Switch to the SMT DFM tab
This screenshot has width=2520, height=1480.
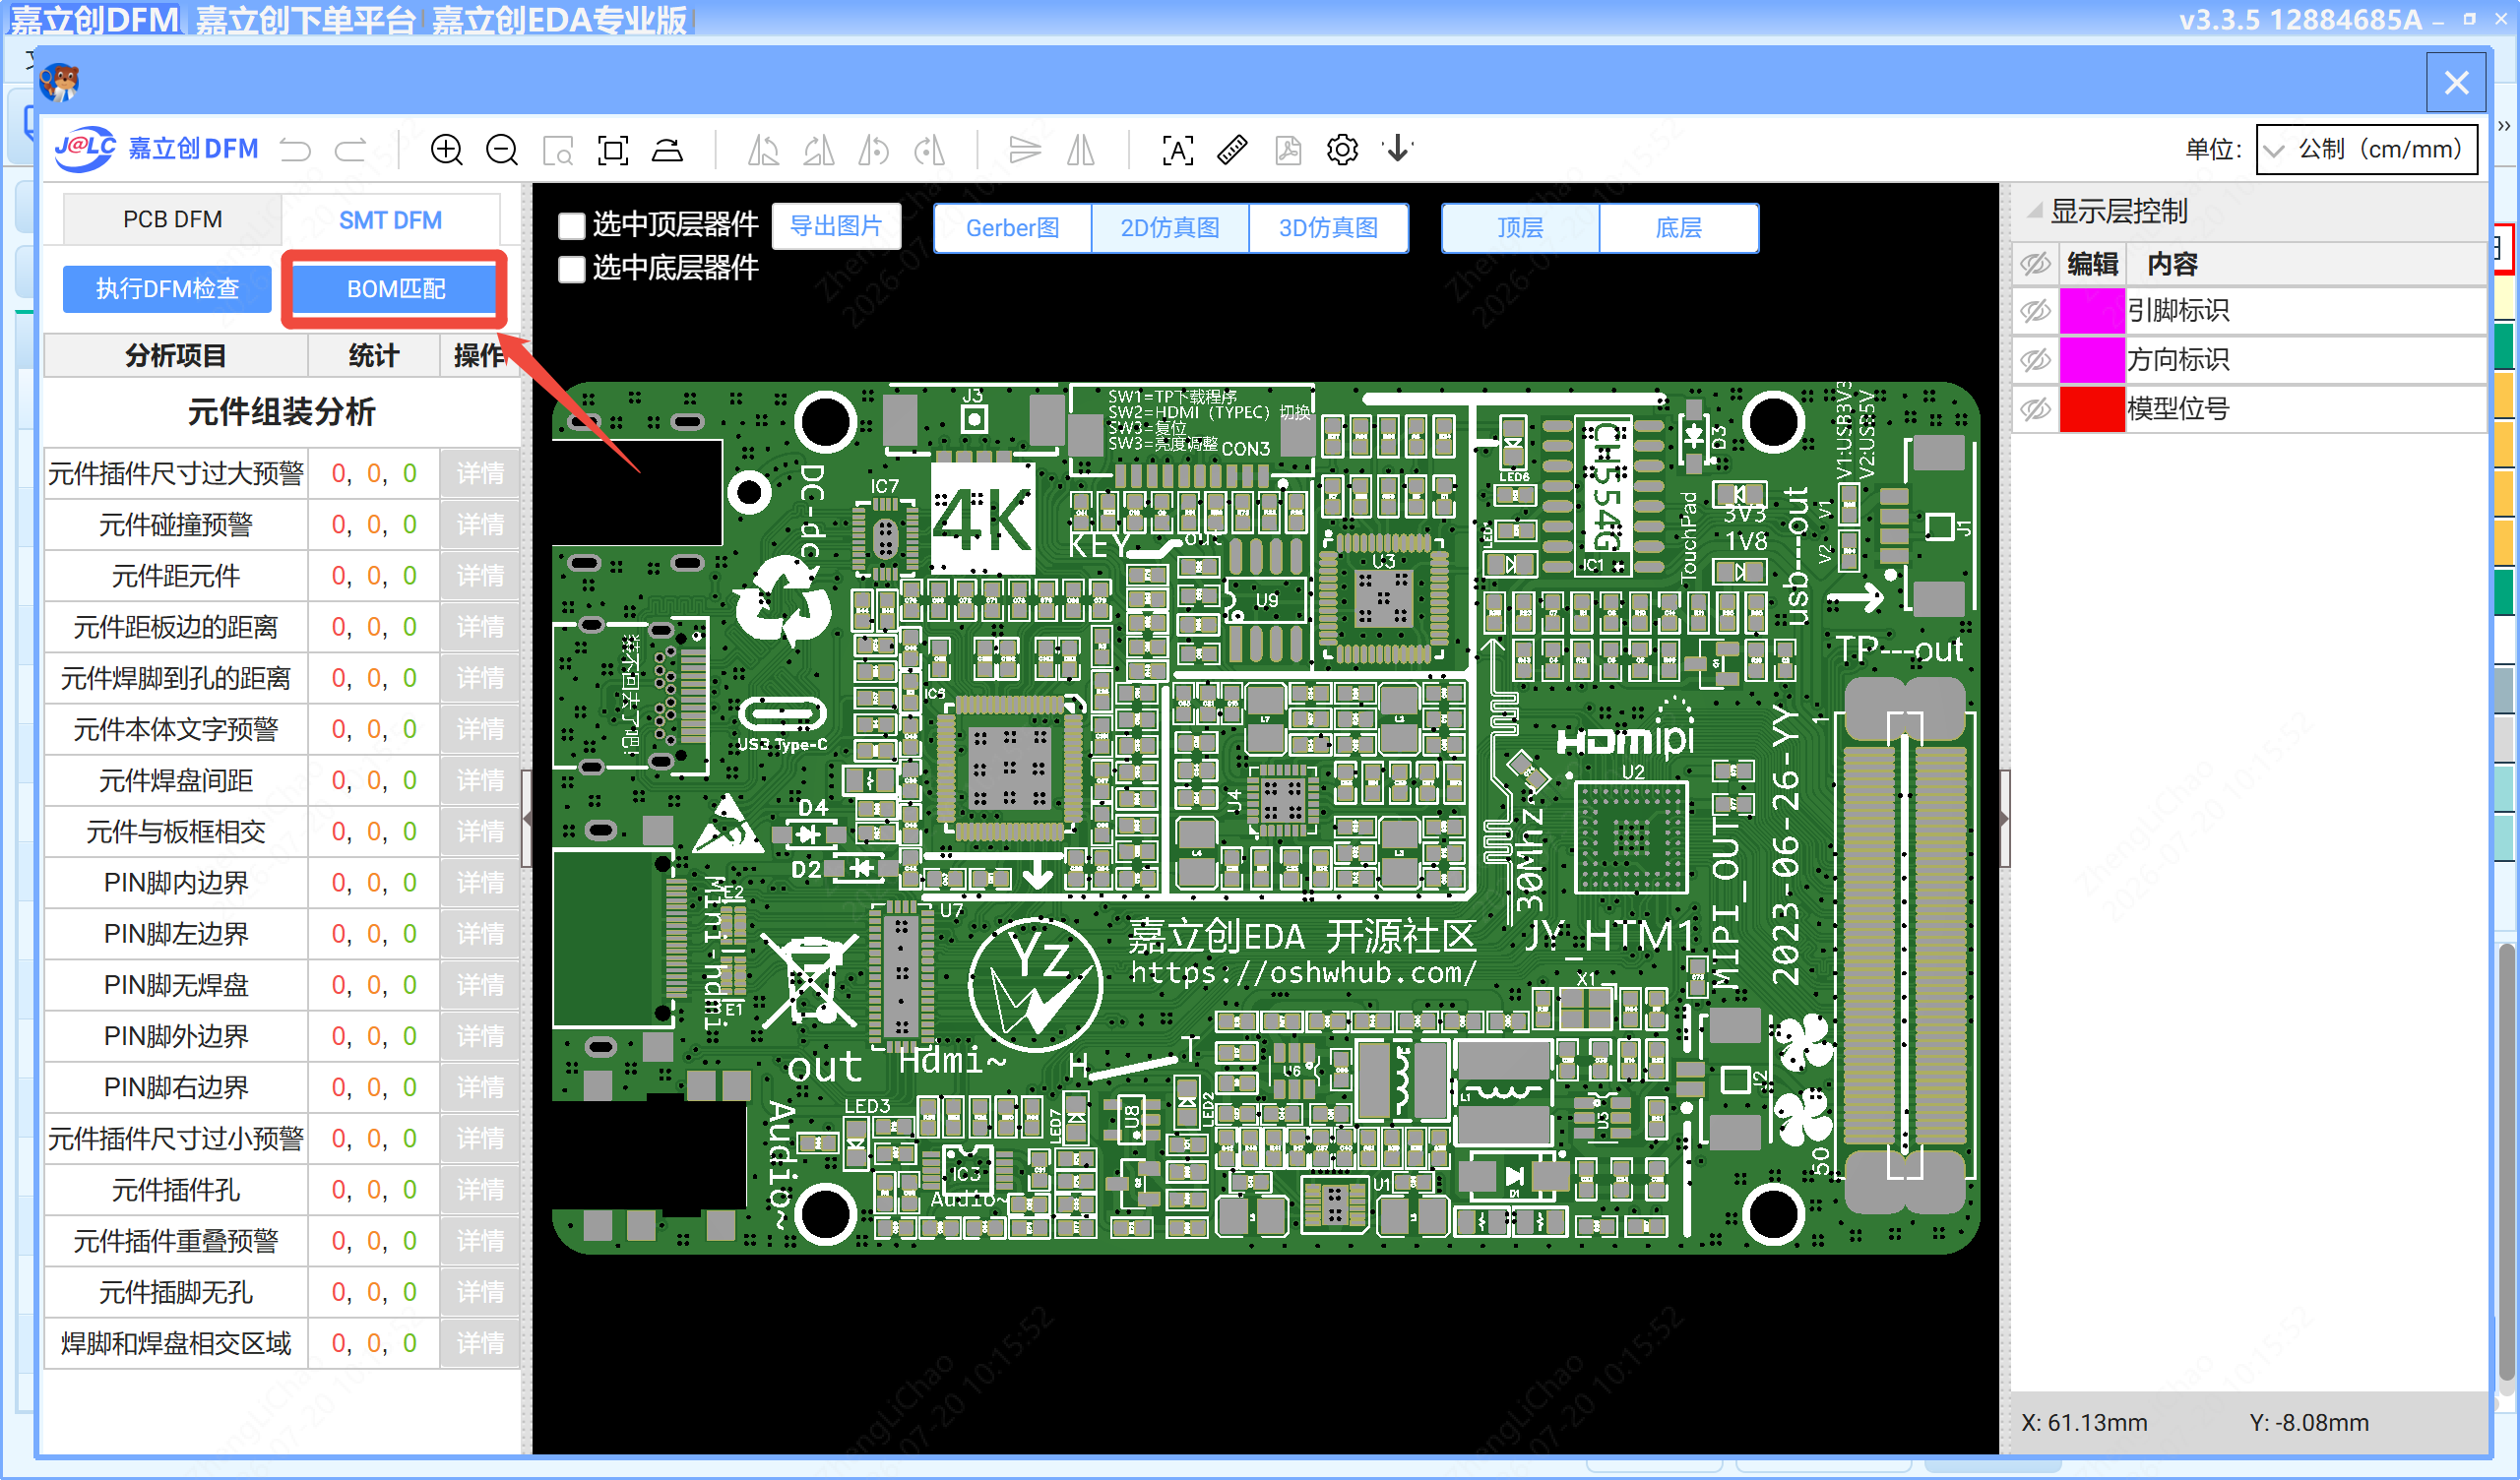tap(390, 220)
